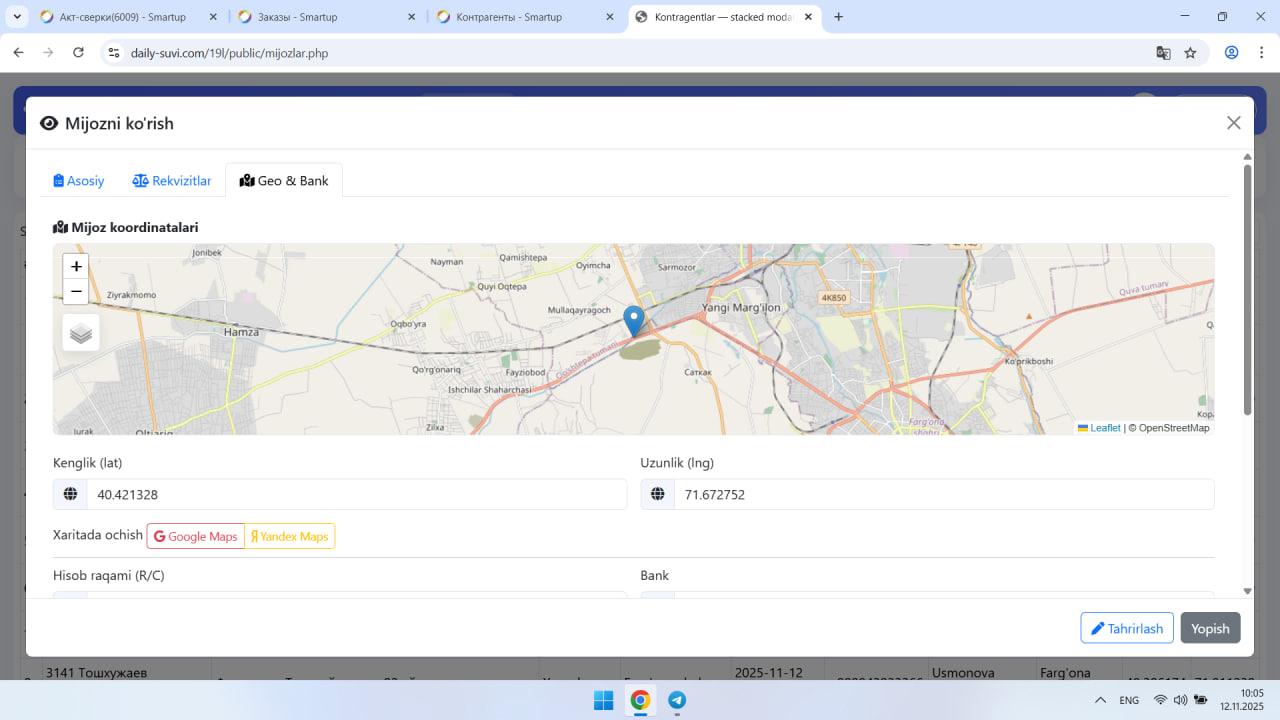
Task: Click the blue location marker pin
Action: pos(633,320)
